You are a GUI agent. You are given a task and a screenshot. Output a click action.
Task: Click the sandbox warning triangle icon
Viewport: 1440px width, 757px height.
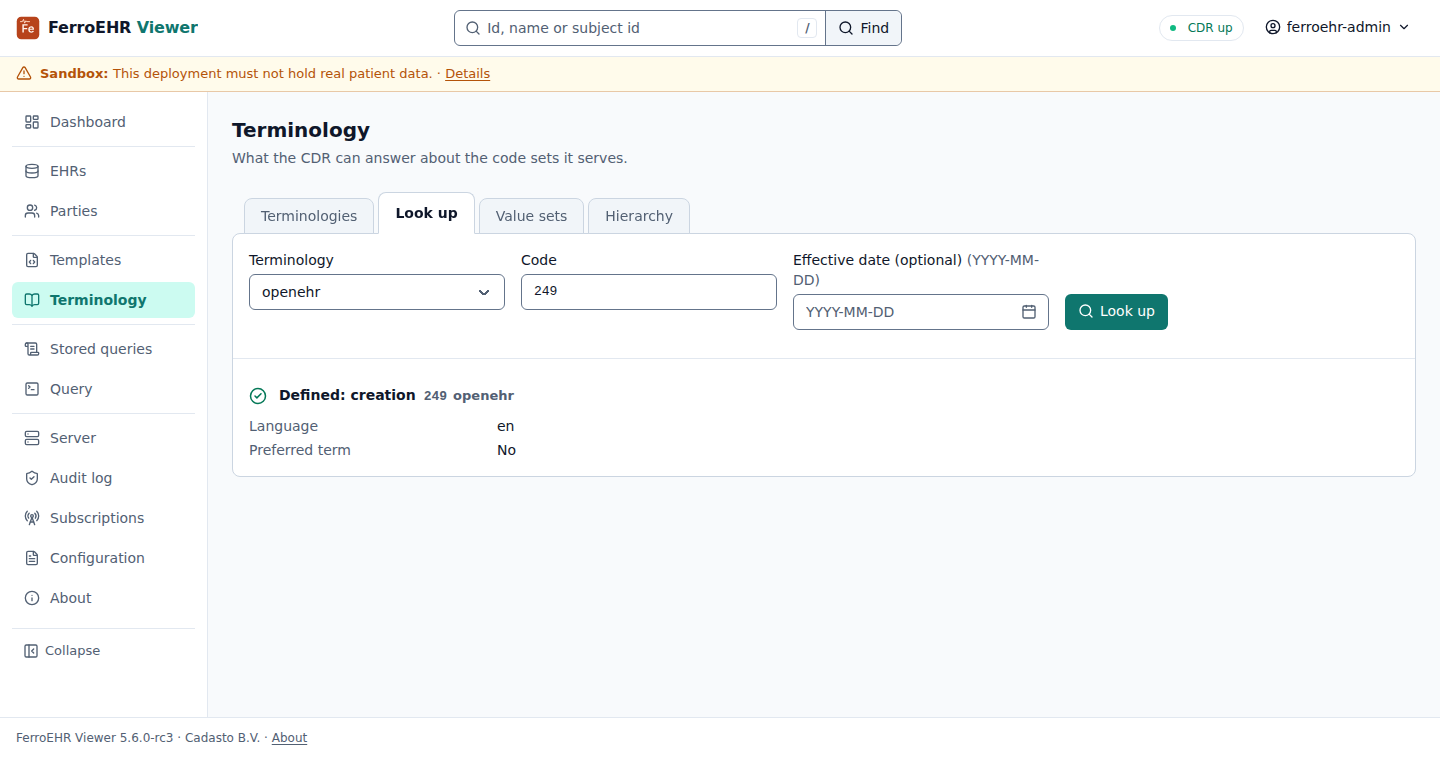tap(24, 74)
